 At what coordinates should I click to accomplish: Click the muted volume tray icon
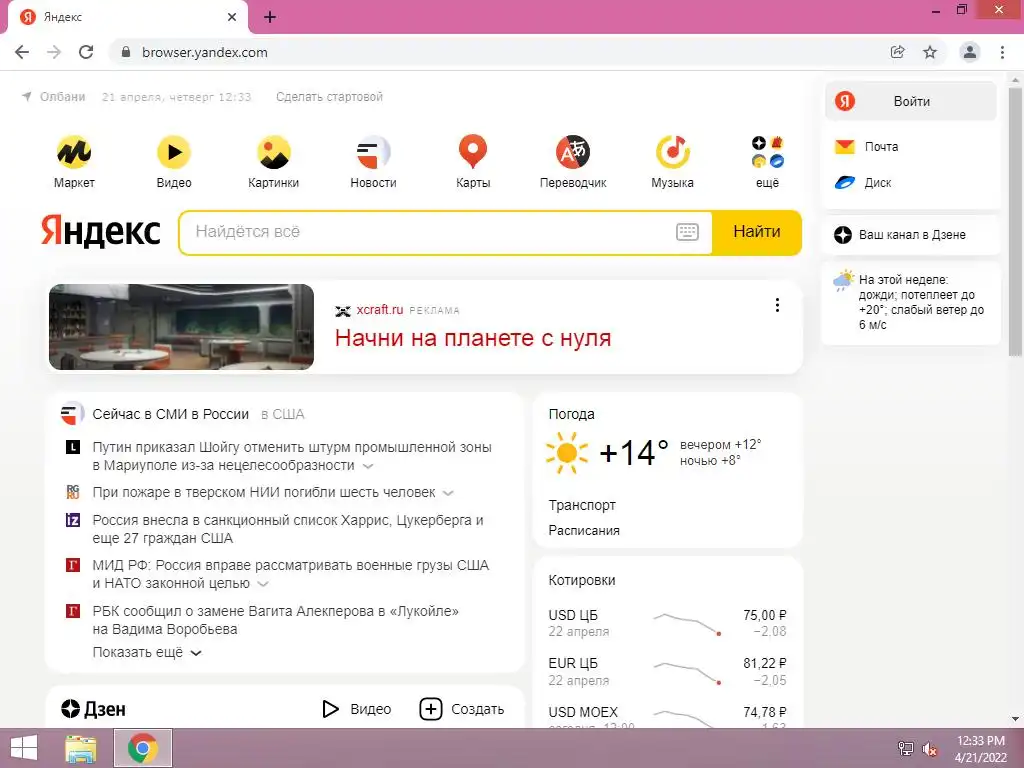[x=930, y=749]
